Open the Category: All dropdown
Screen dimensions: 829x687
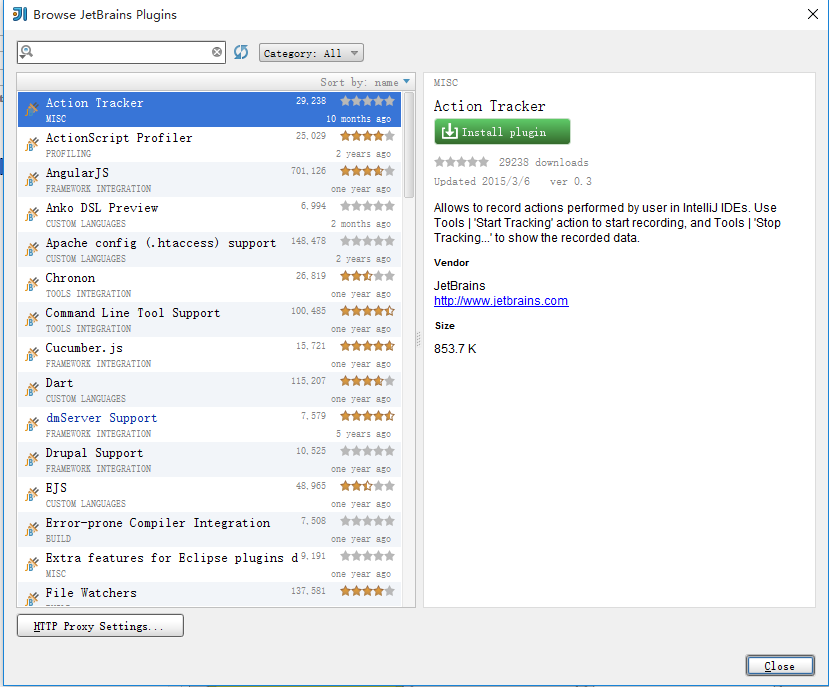tap(311, 53)
